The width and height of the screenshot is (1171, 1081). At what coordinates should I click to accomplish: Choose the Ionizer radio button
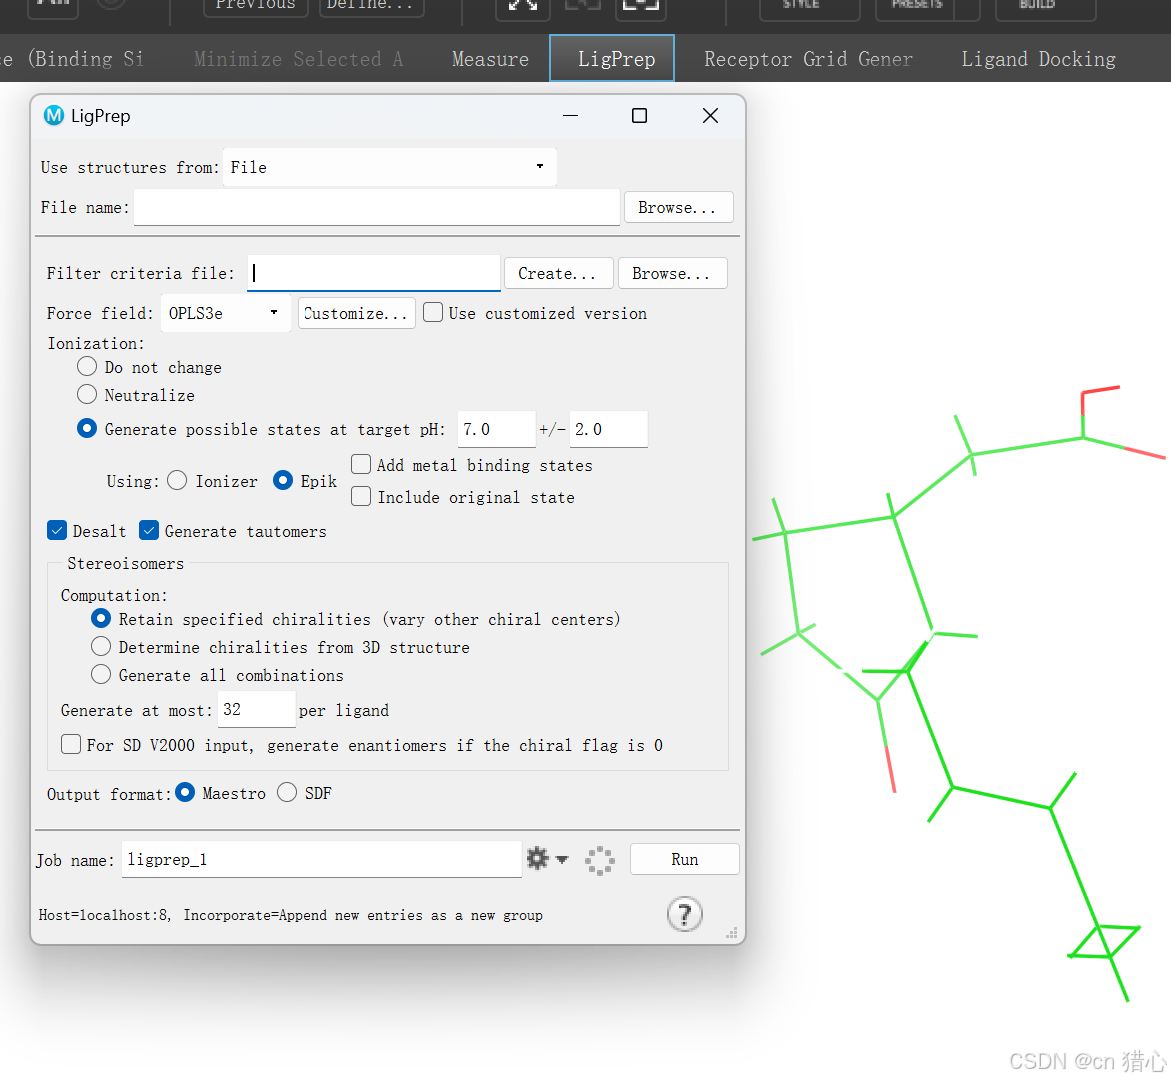point(177,480)
